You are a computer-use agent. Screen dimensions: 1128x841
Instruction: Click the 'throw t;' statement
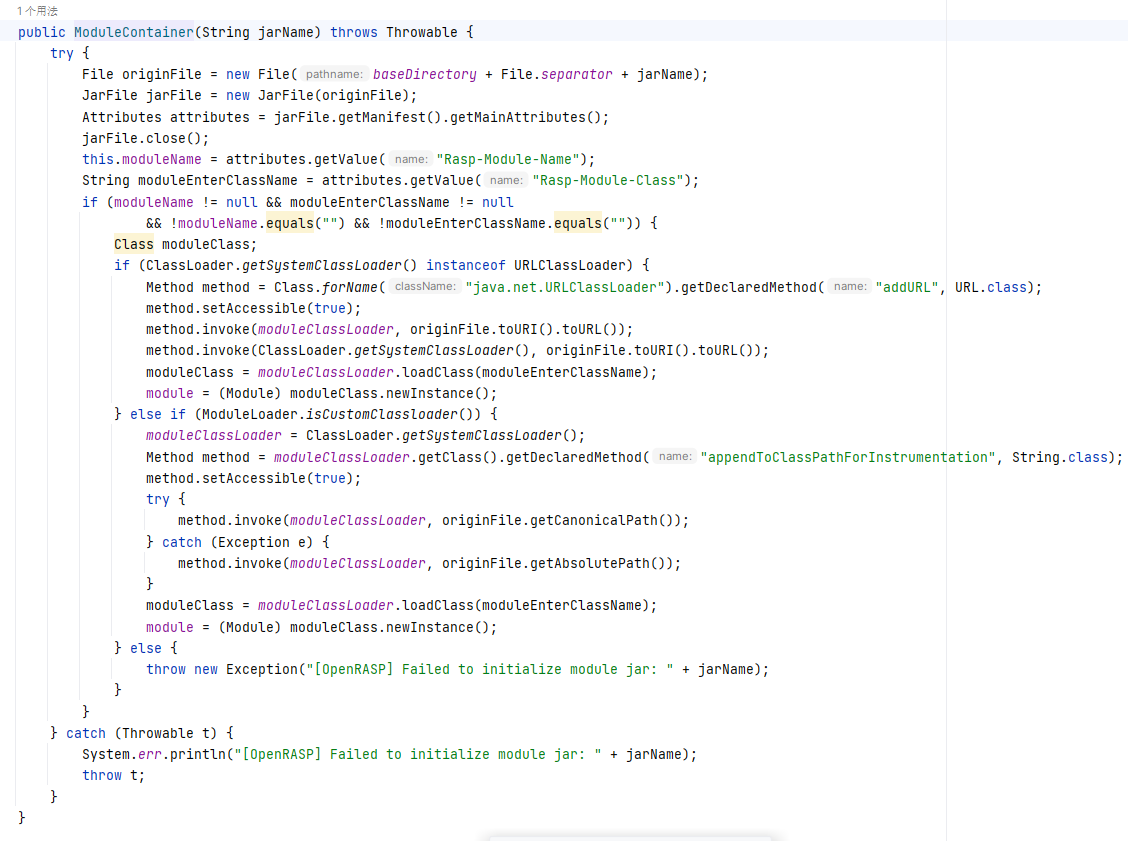click(114, 776)
